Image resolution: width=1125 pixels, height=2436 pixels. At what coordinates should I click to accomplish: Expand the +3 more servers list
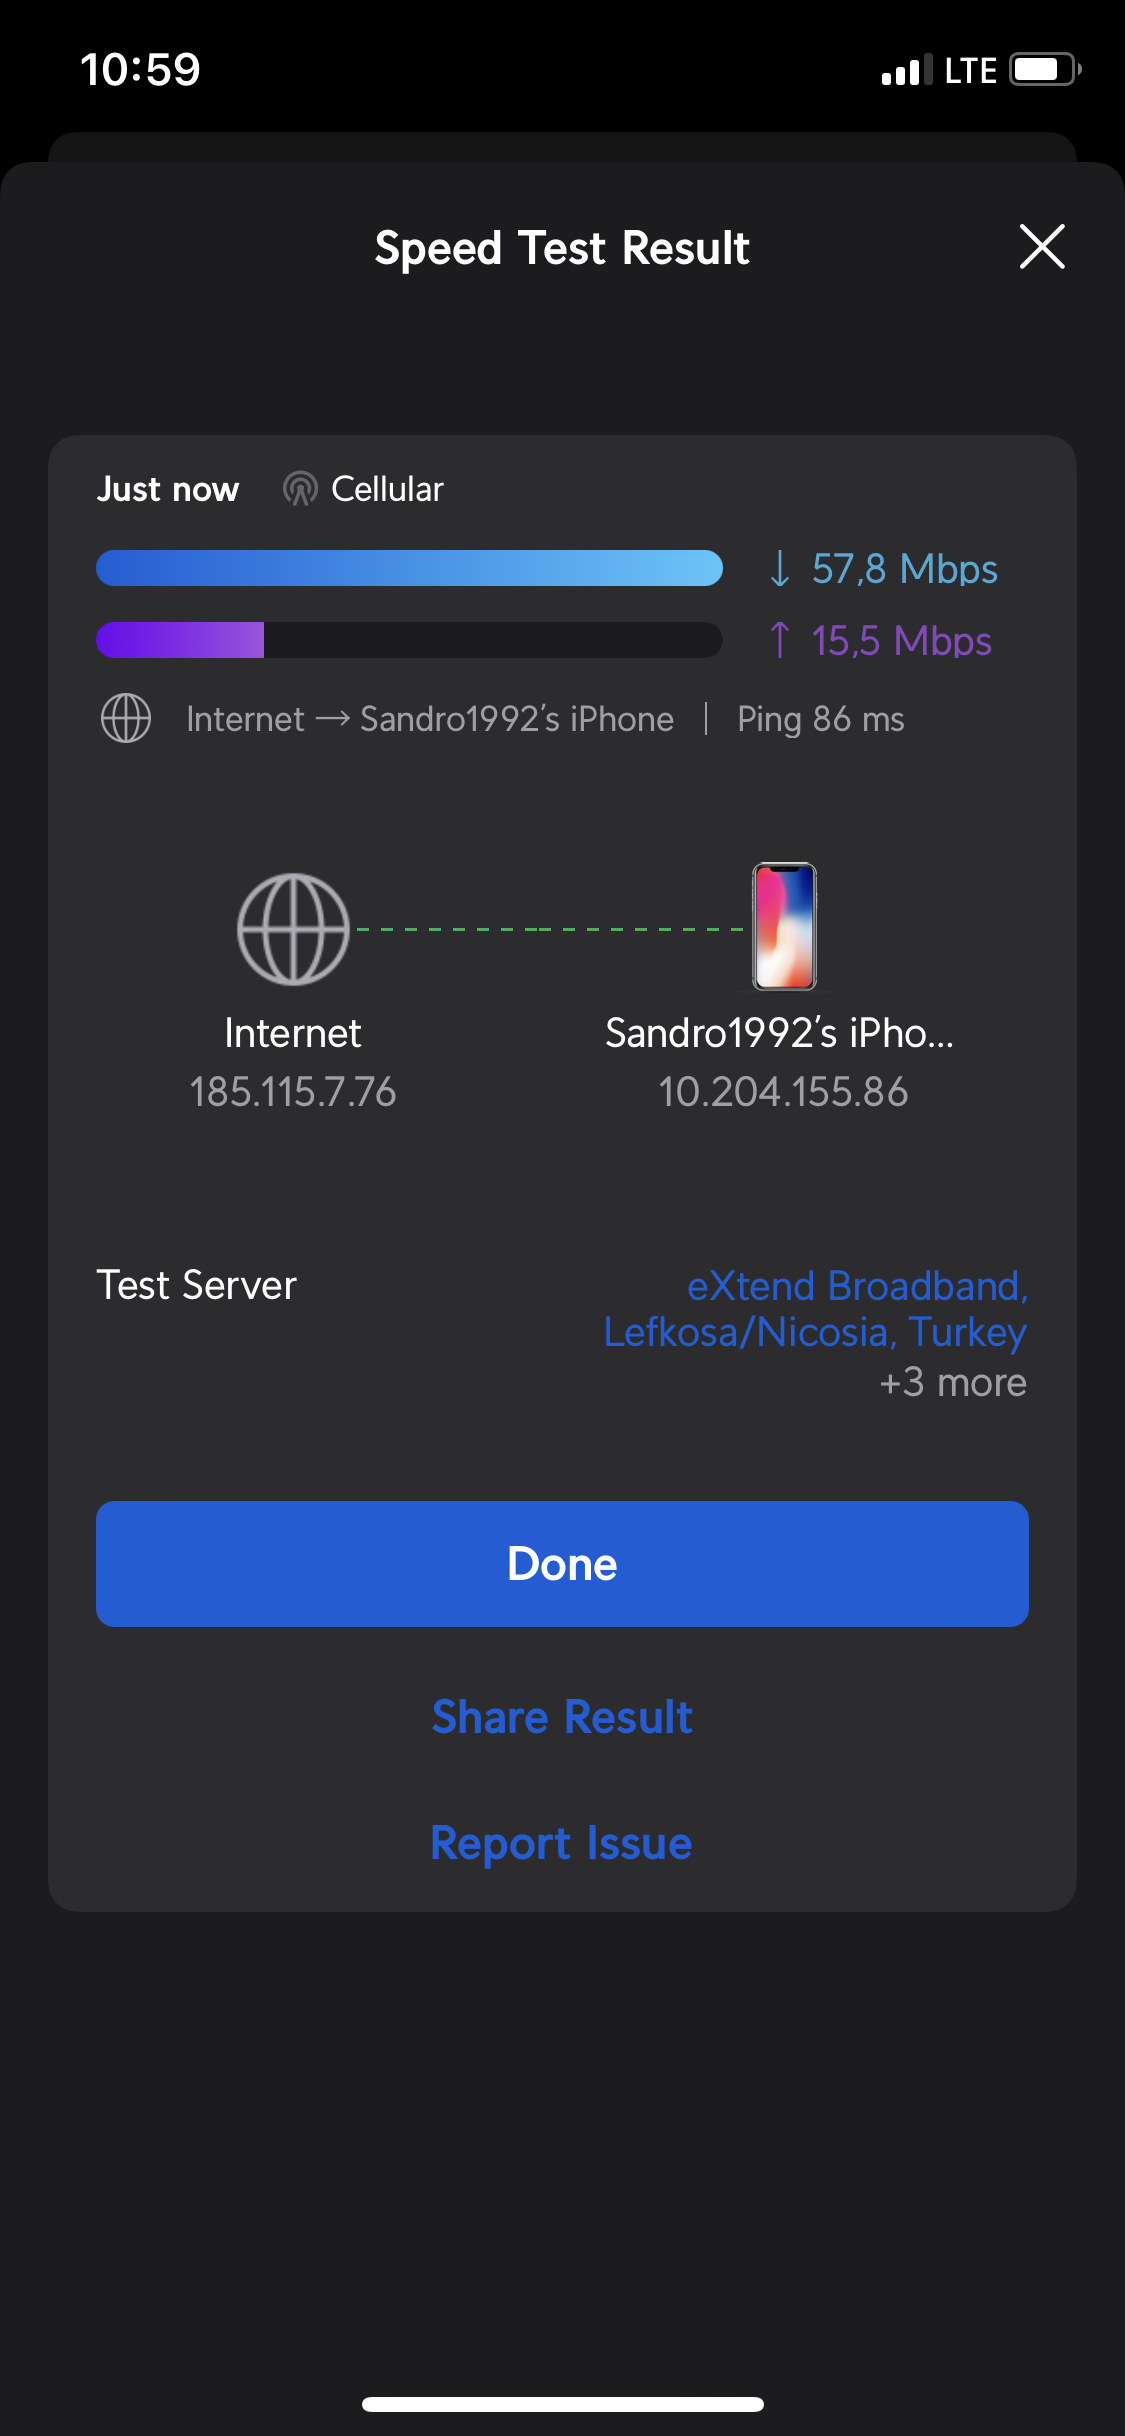coord(953,1383)
